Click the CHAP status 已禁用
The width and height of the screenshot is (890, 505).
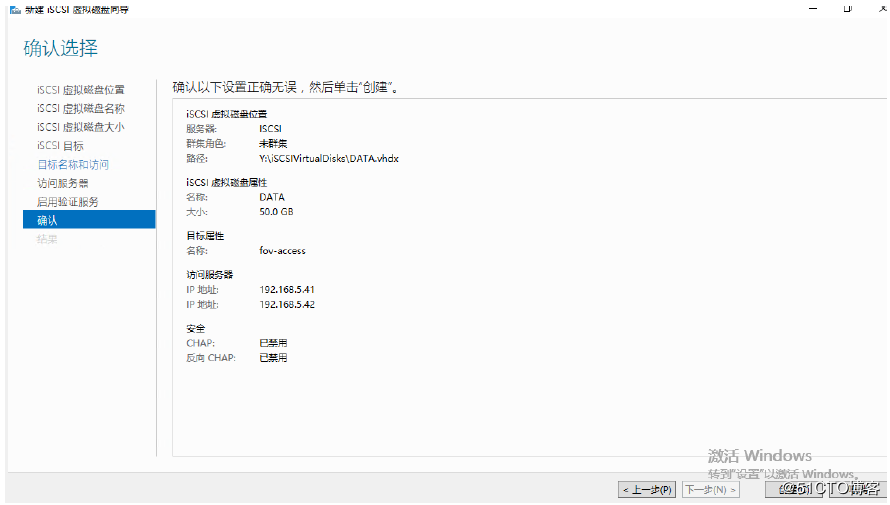coord(273,343)
